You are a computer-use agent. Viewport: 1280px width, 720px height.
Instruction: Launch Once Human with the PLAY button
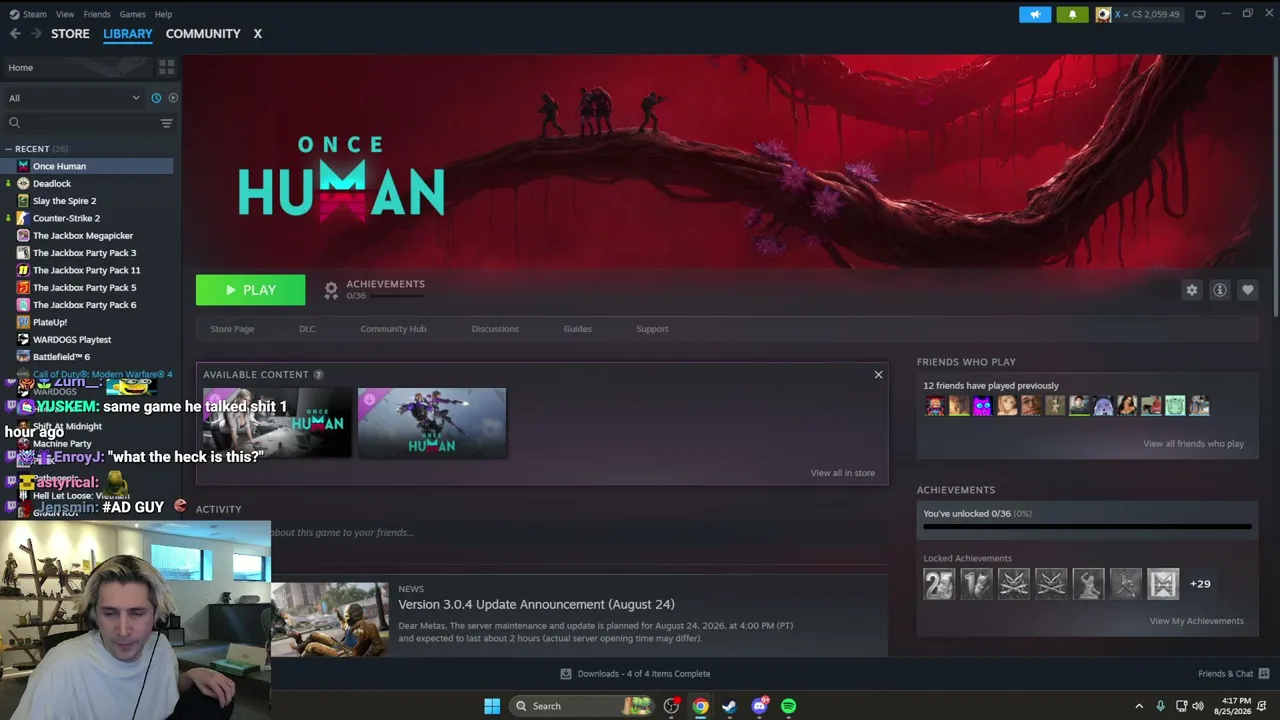[x=250, y=290]
